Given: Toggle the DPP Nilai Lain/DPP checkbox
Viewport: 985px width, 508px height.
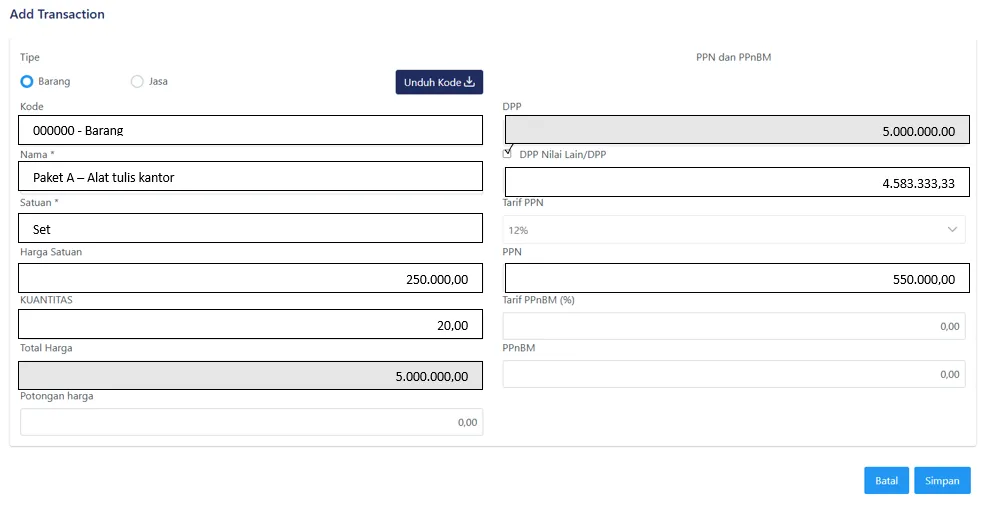Looking at the screenshot, I should (508, 154).
